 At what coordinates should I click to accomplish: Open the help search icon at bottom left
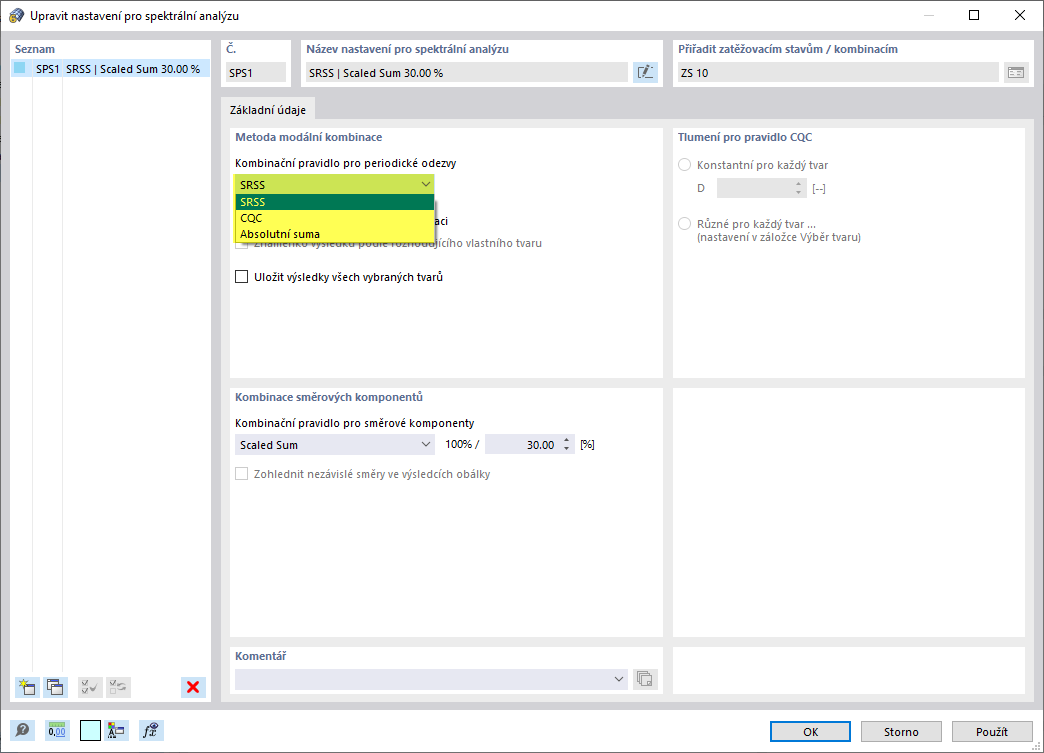coord(23,730)
